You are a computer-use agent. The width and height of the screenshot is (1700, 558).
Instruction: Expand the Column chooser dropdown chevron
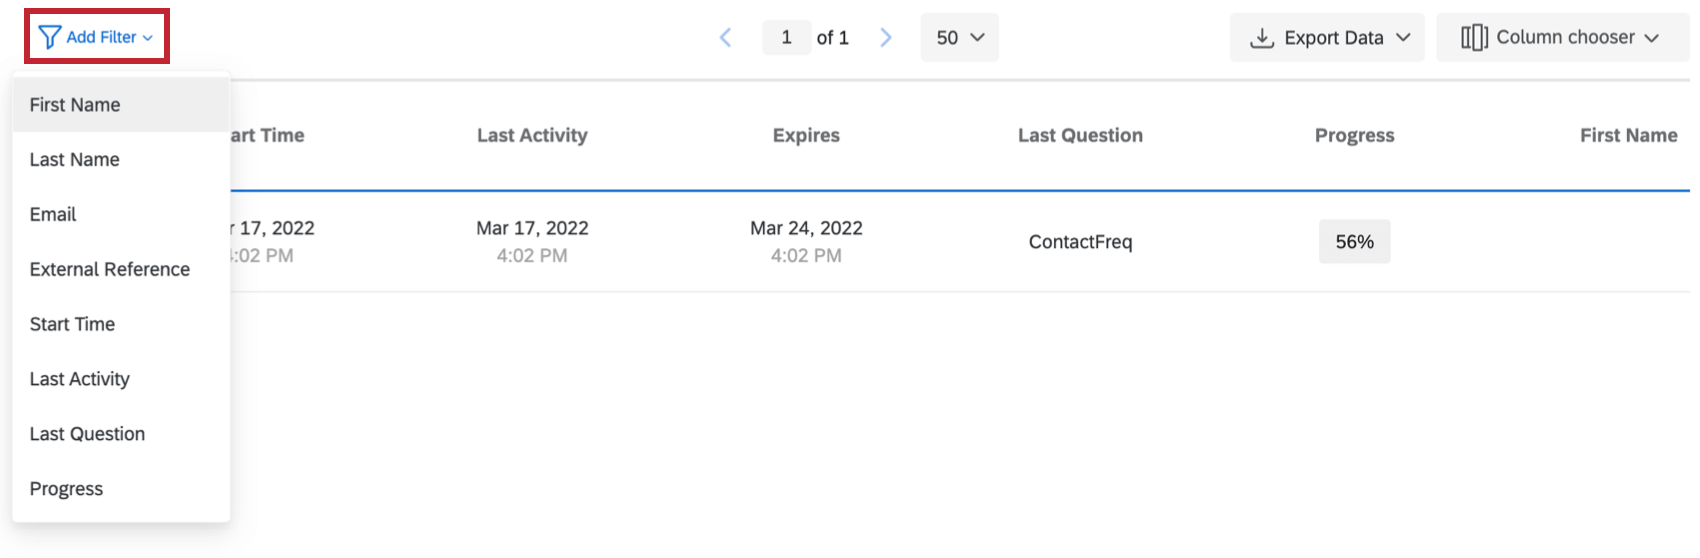[x=1652, y=38]
